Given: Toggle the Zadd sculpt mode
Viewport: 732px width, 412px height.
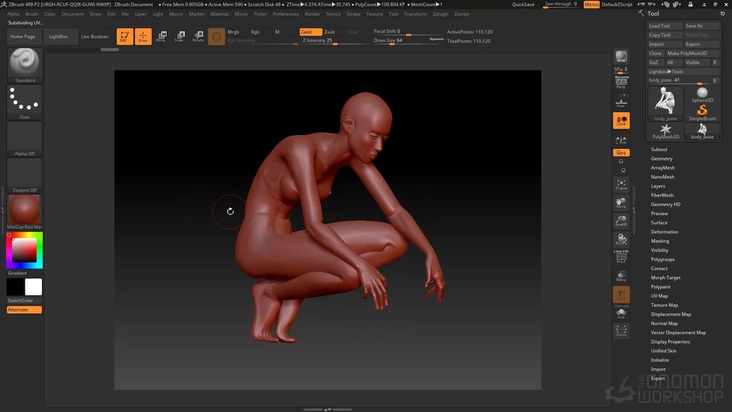Looking at the screenshot, I should coord(310,32).
